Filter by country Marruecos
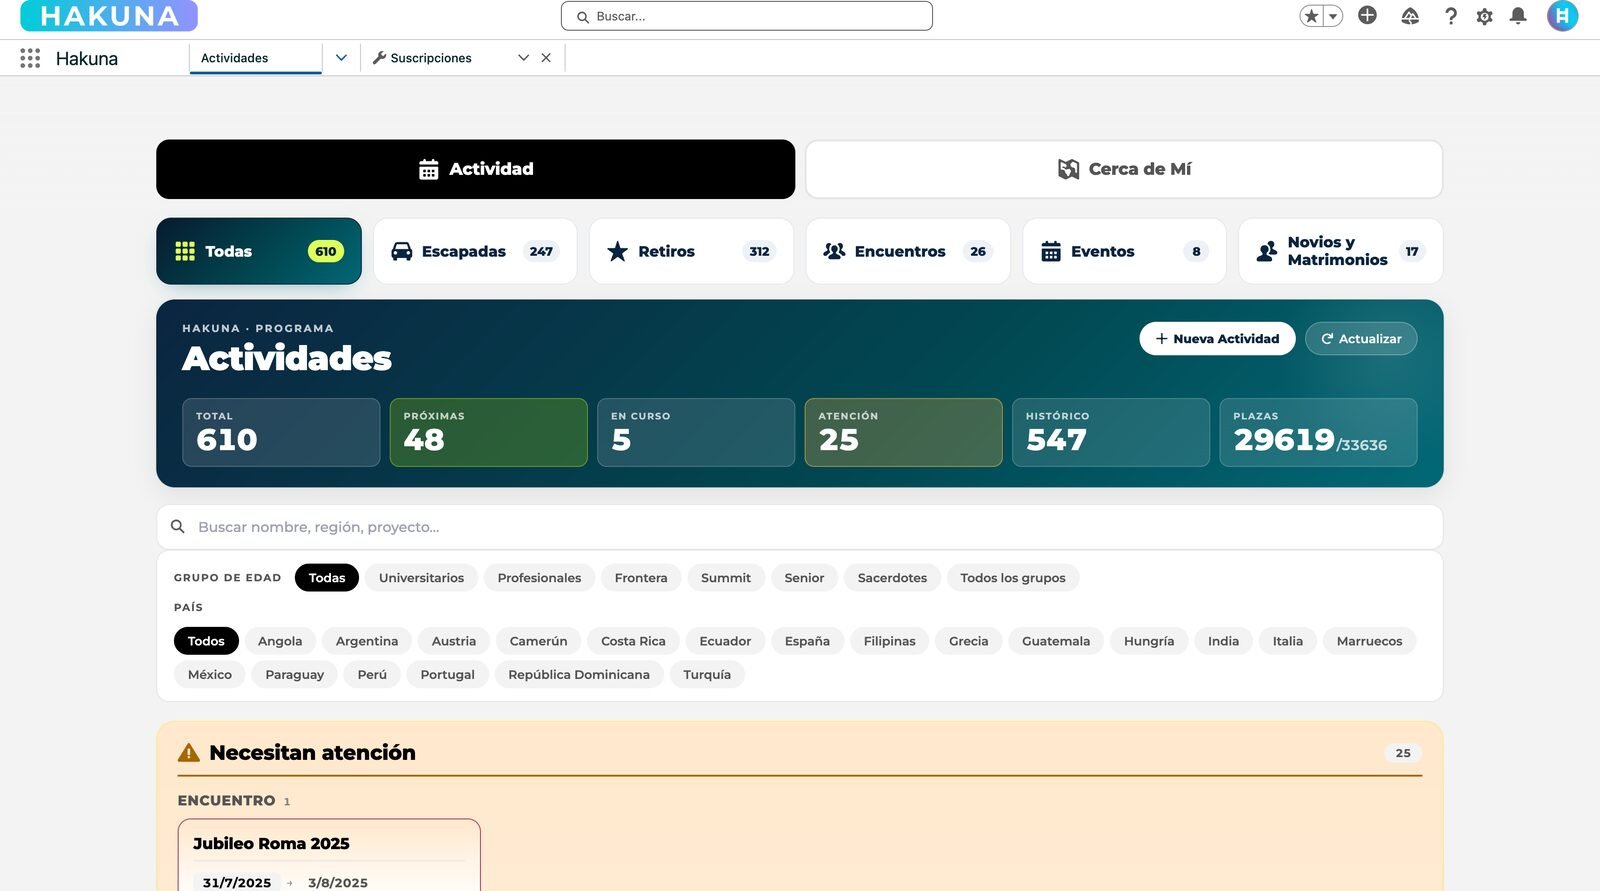The width and height of the screenshot is (1600, 891). (1369, 641)
